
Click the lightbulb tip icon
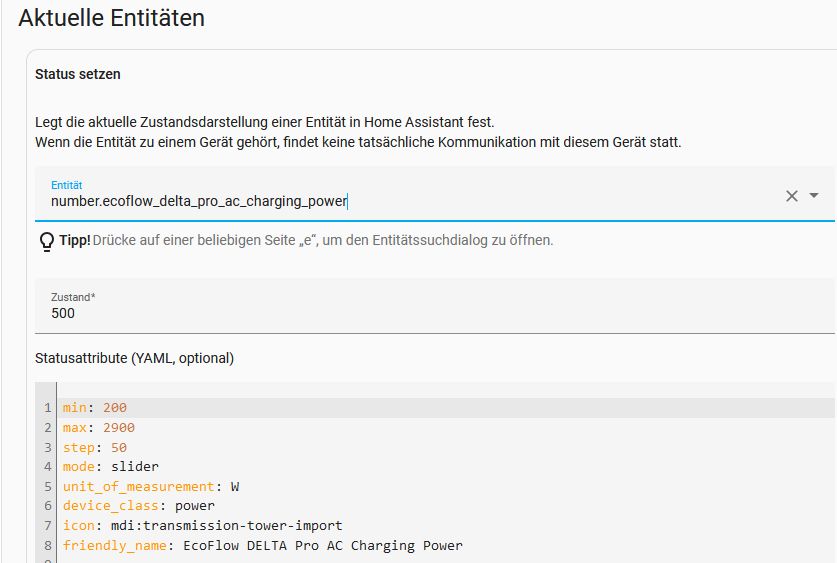(x=47, y=241)
